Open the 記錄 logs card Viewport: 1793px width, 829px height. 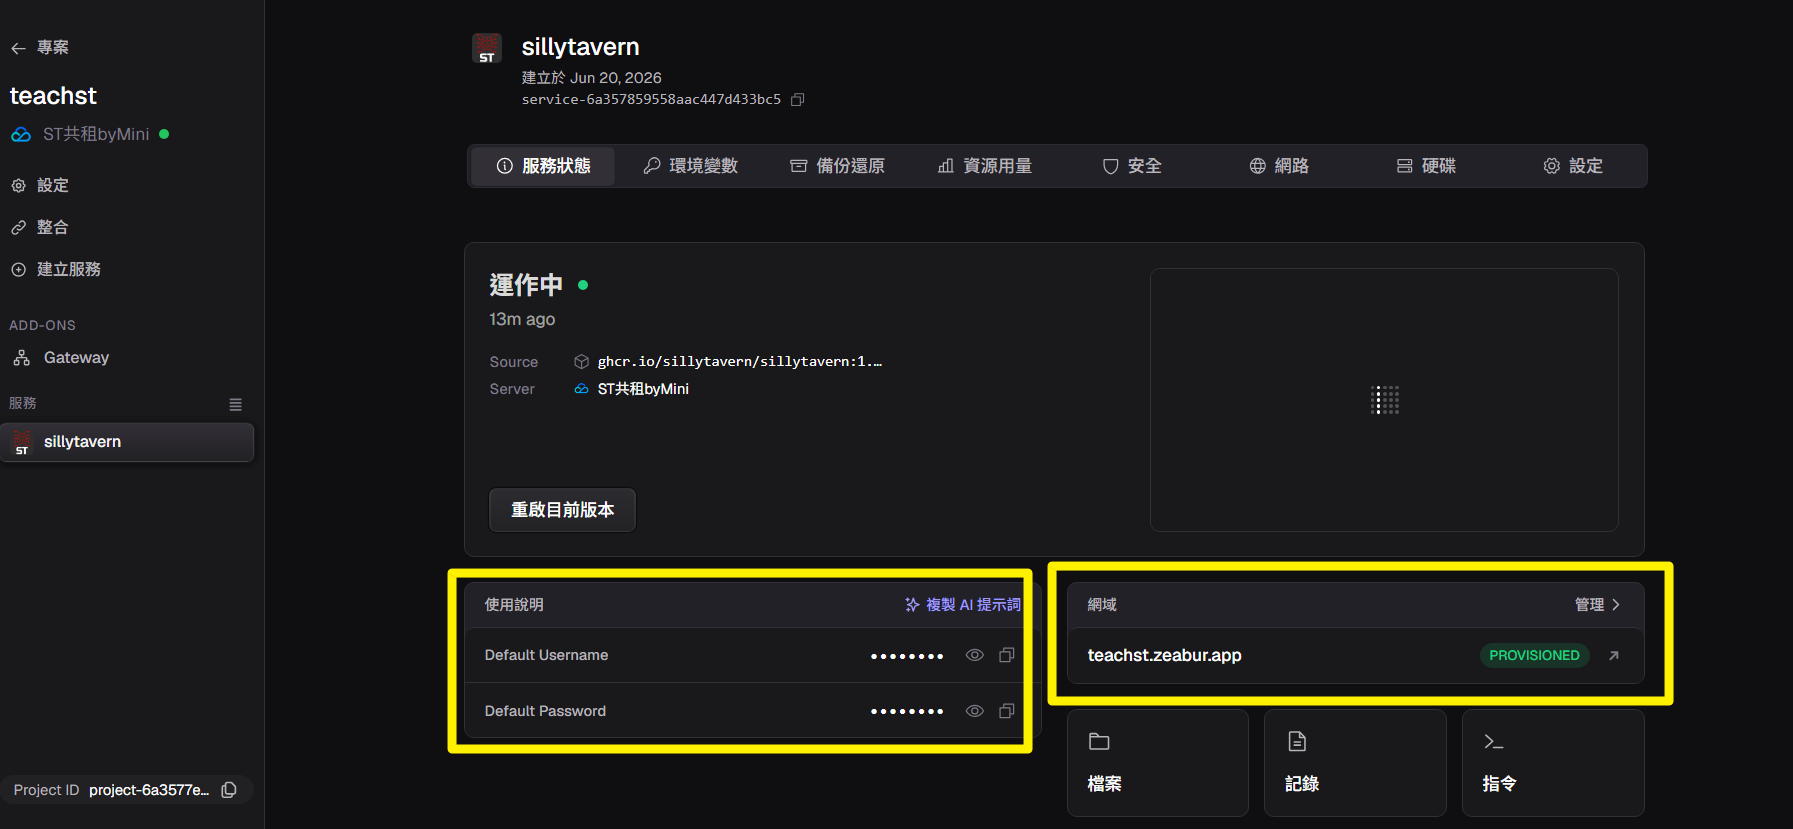pyautogui.click(x=1355, y=763)
